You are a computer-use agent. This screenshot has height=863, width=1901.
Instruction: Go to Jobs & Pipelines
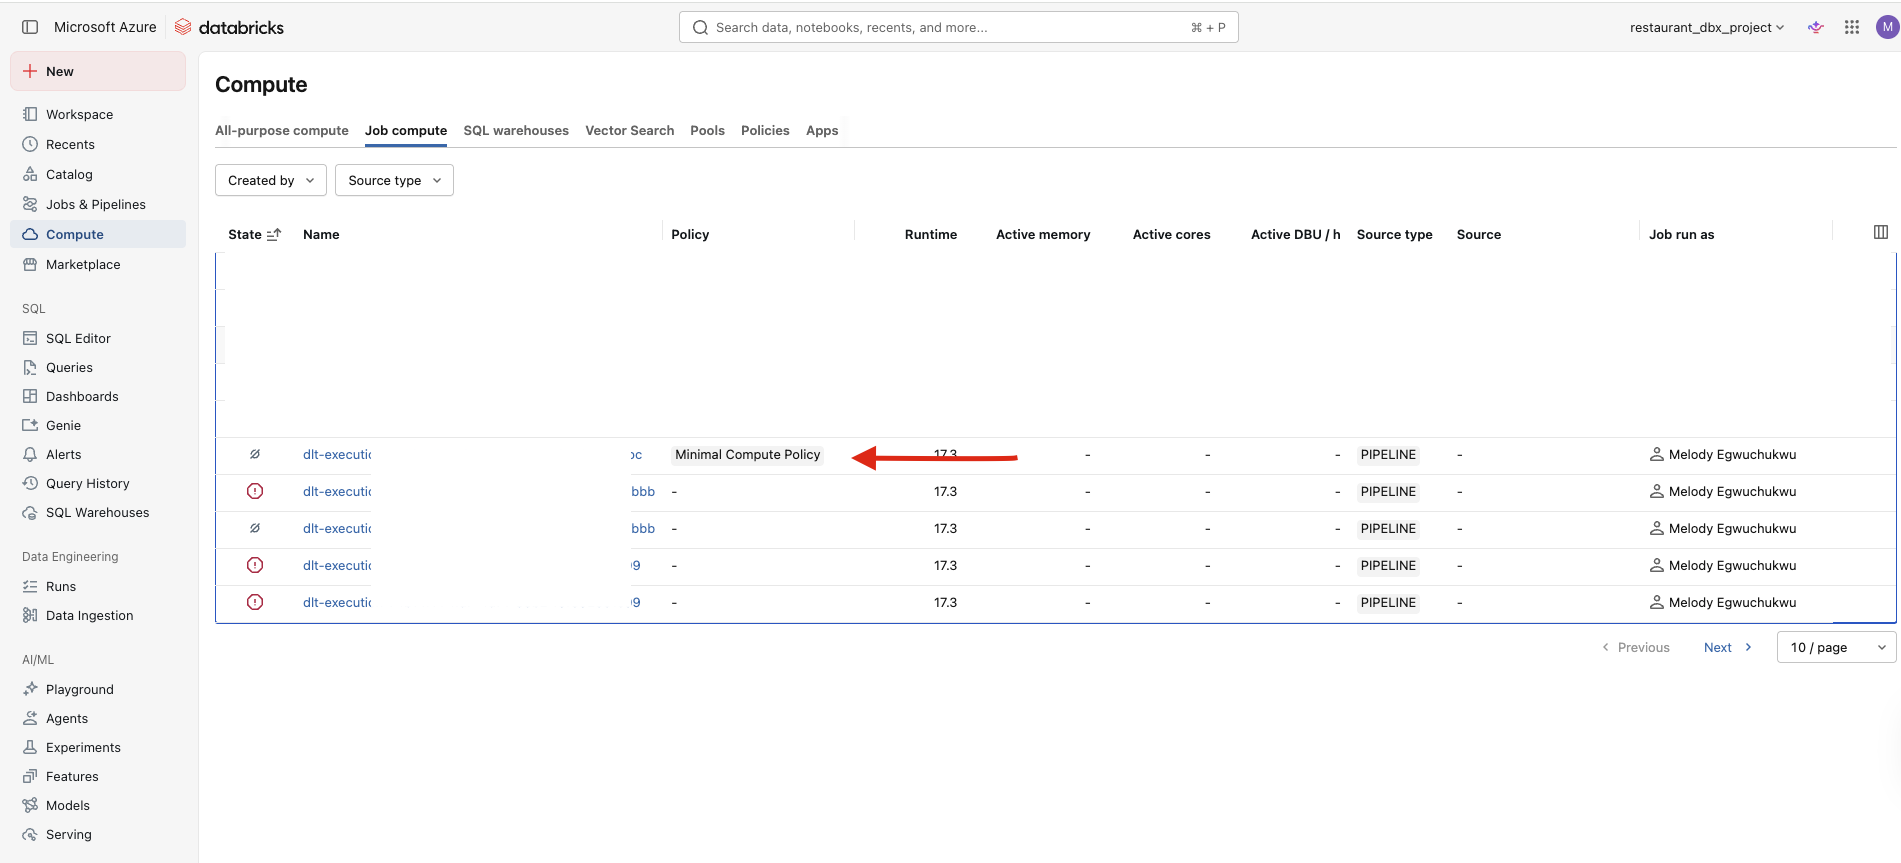95,204
